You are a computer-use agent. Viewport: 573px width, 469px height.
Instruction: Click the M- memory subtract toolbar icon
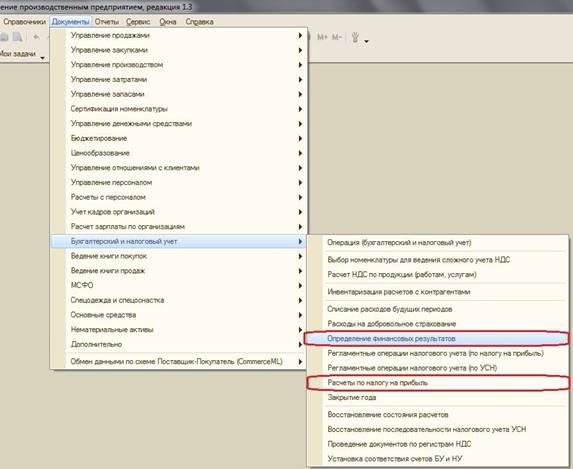pos(337,37)
